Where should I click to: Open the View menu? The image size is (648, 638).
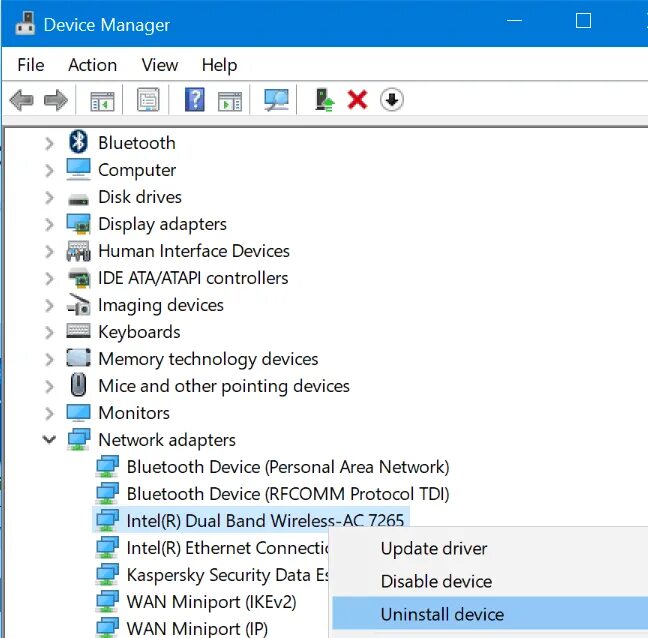coord(160,65)
